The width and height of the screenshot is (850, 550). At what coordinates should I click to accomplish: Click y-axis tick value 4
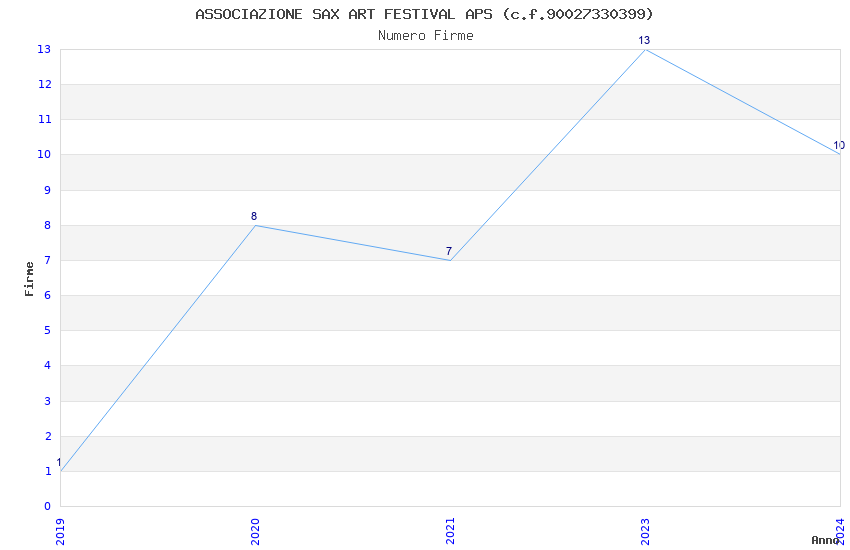[48, 366]
